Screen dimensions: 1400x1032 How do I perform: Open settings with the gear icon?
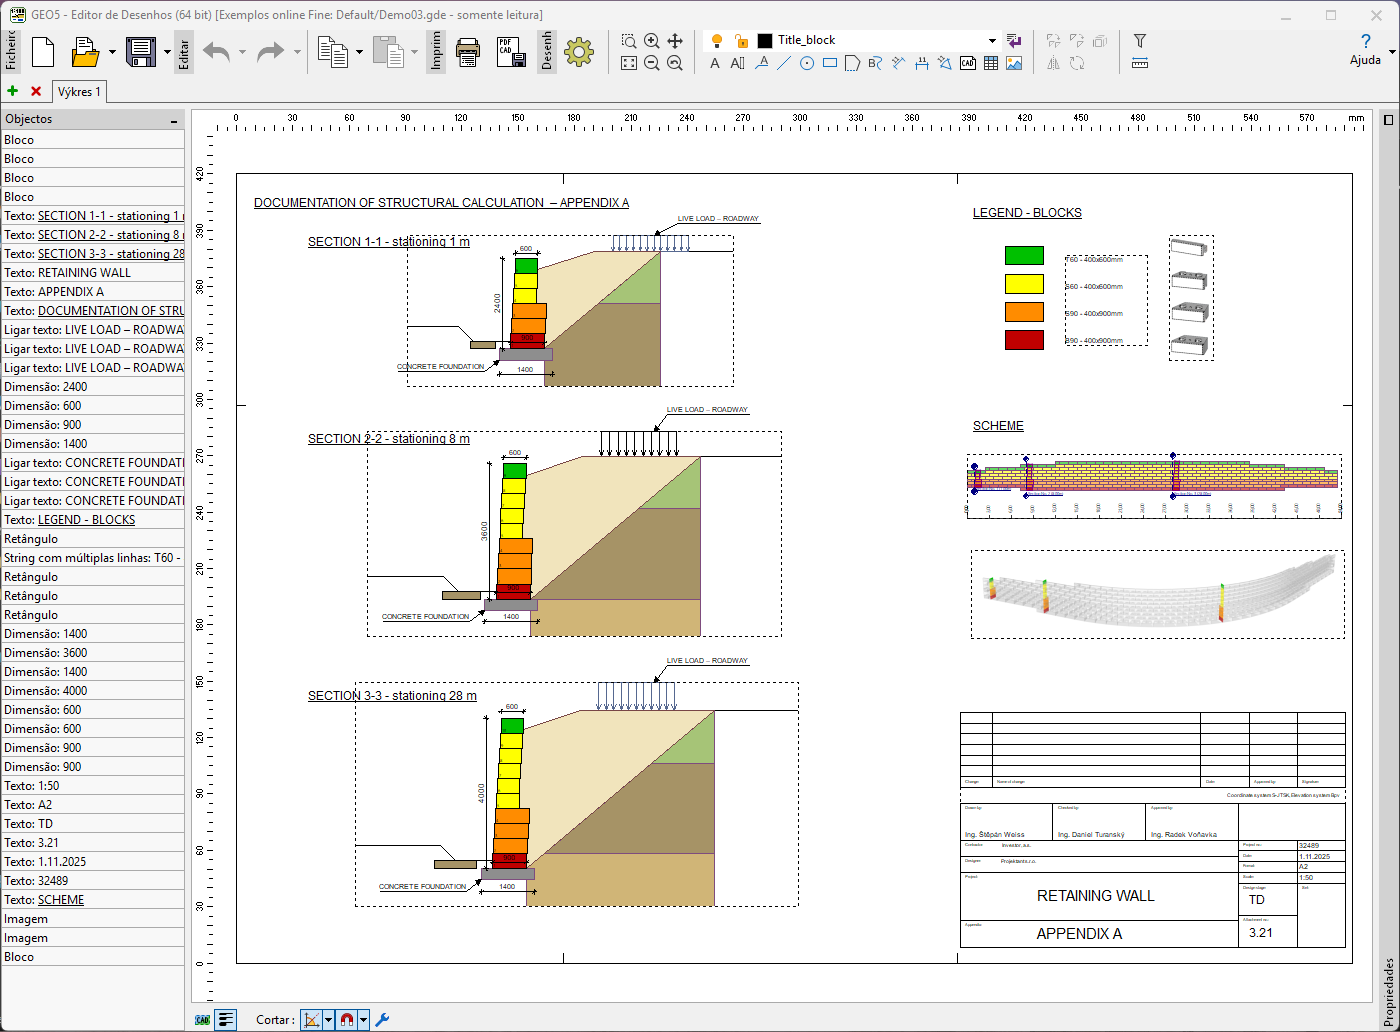pyautogui.click(x=579, y=51)
